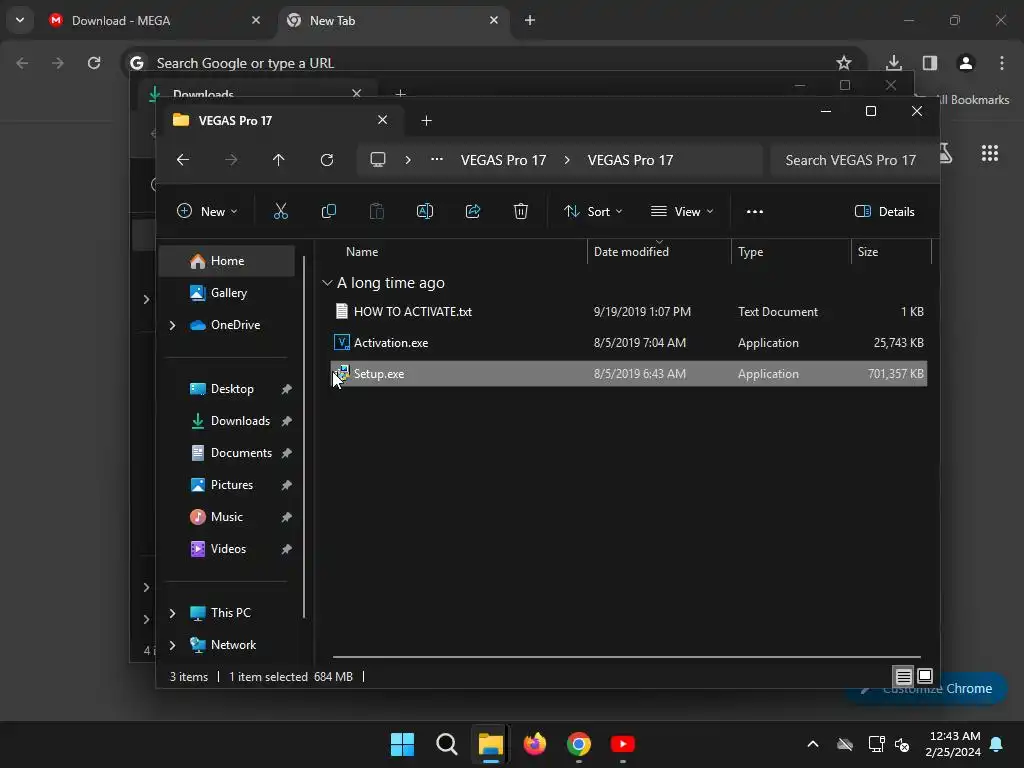Switch to the Download - MEGA tab
The image size is (1024, 768).
(x=154, y=21)
